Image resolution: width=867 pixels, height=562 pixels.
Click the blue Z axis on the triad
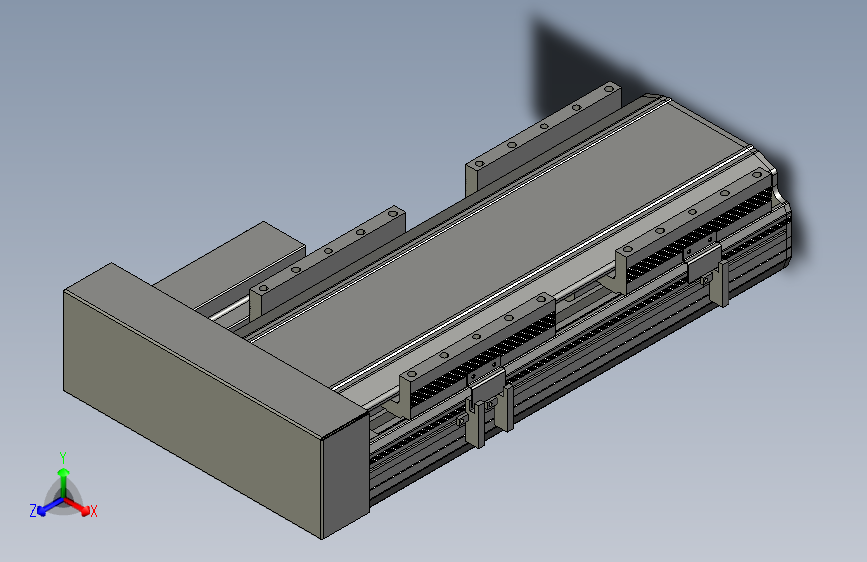tap(50, 507)
